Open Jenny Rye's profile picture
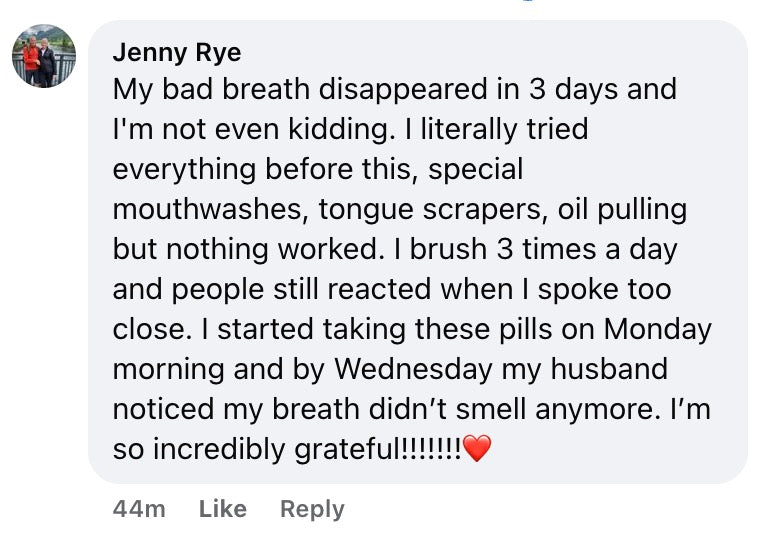 (x=44, y=56)
